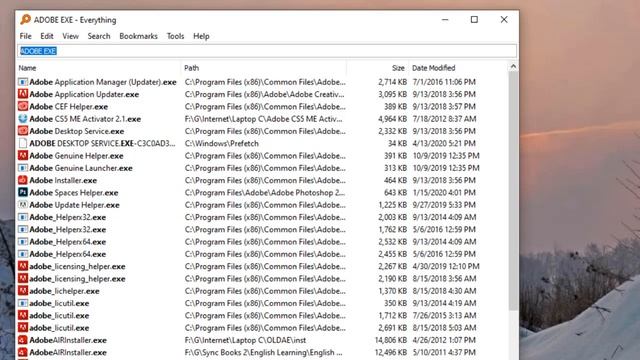Click the path C:\Windows\Prefetch
The width and height of the screenshot is (640, 360).
pos(222,143)
